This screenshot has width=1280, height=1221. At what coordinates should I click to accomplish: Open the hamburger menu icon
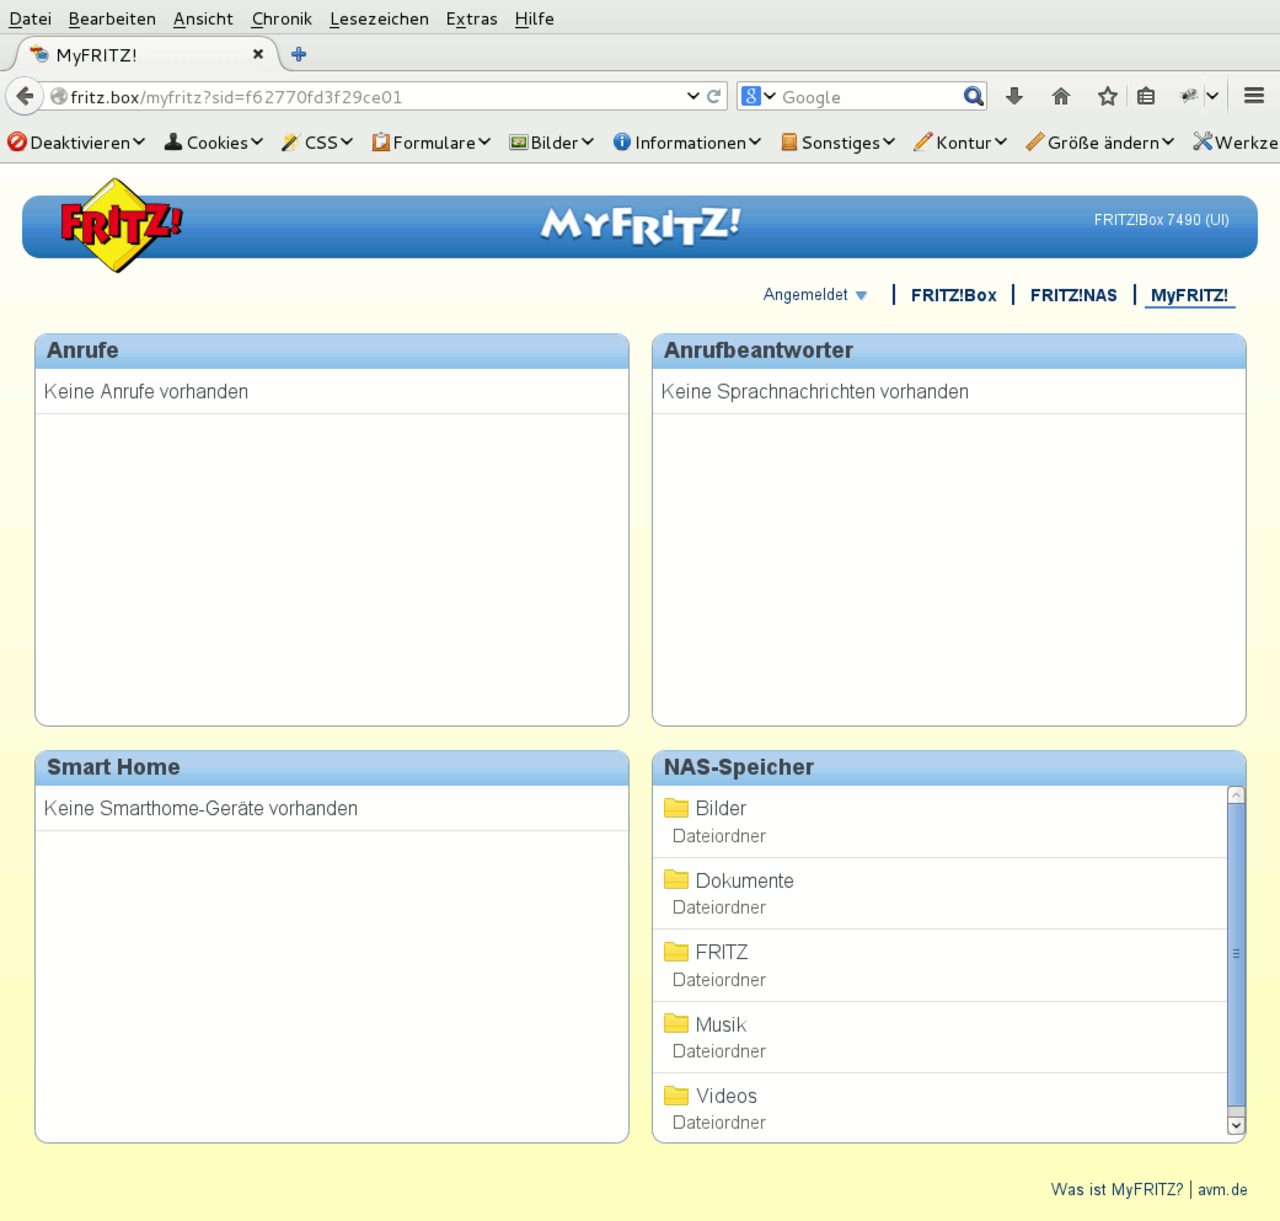tap(1254, 96)
